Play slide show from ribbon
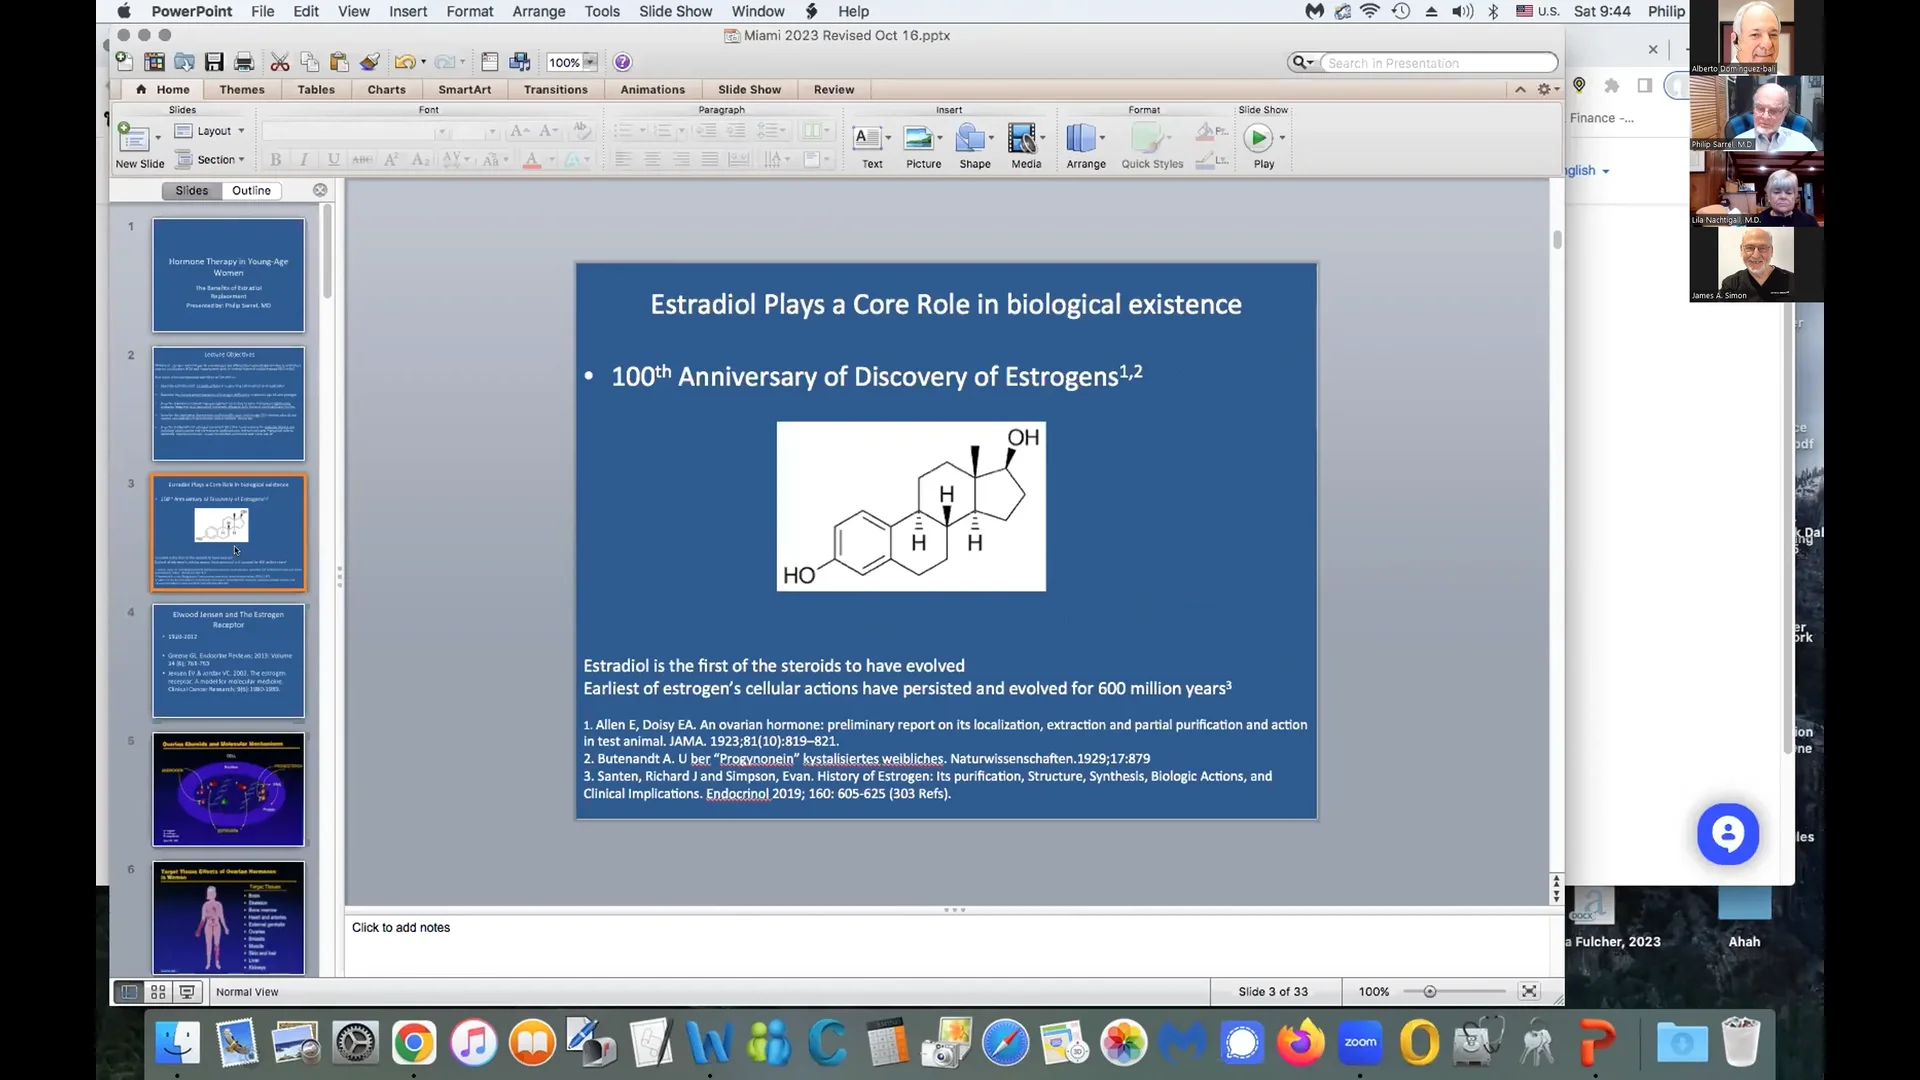1920x1080 pixels. click(1258, 138)
